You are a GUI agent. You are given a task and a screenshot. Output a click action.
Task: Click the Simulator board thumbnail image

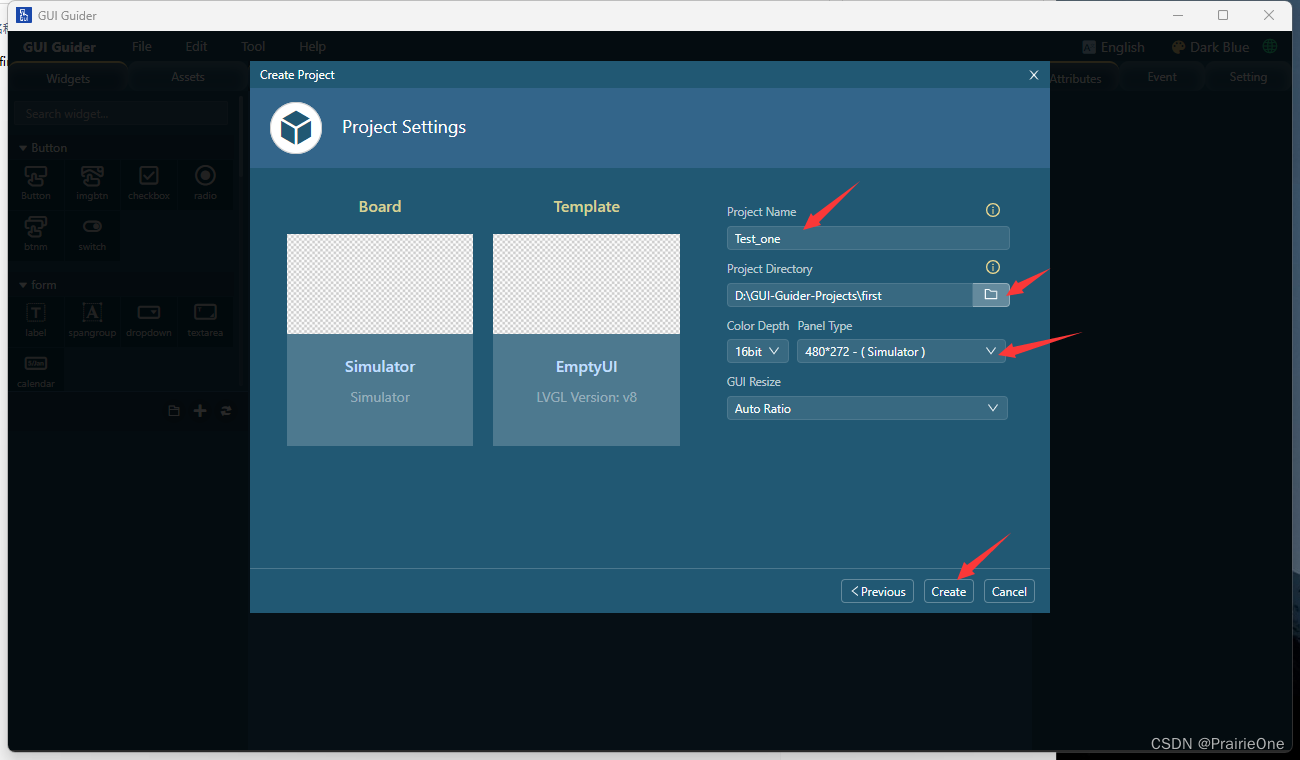point(380,284)
